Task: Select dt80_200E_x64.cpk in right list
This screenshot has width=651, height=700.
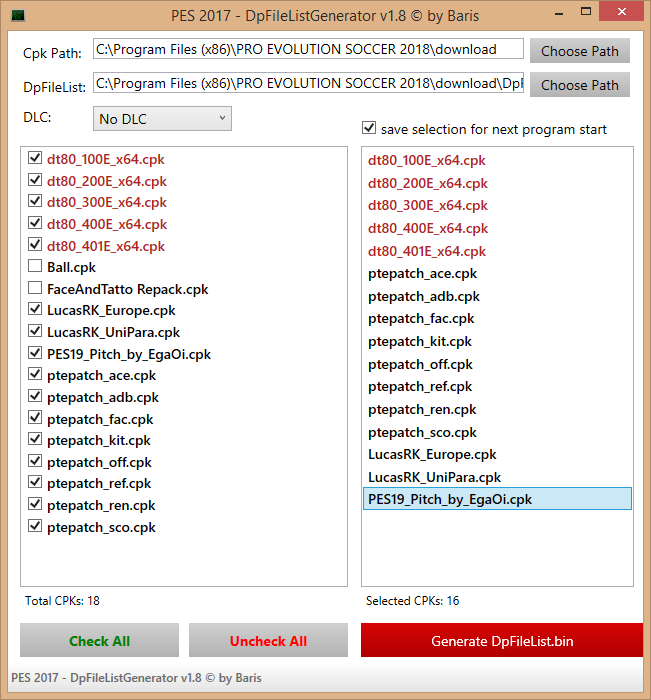Action: [497, 183]
